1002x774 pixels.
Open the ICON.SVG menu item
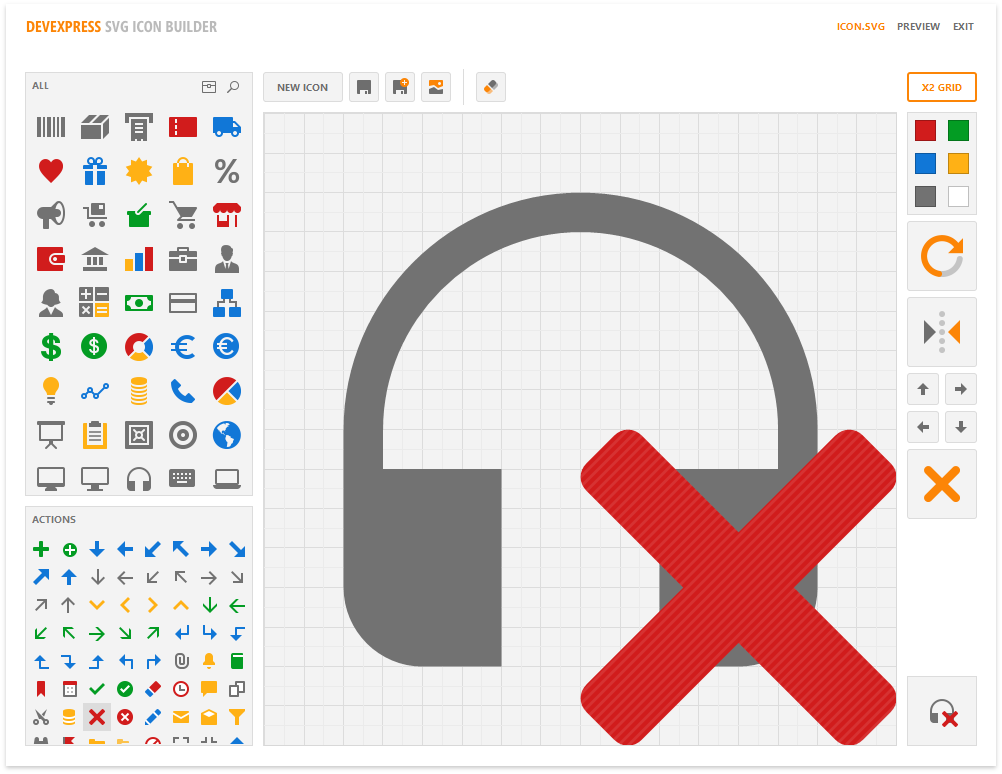click(861, 27)
